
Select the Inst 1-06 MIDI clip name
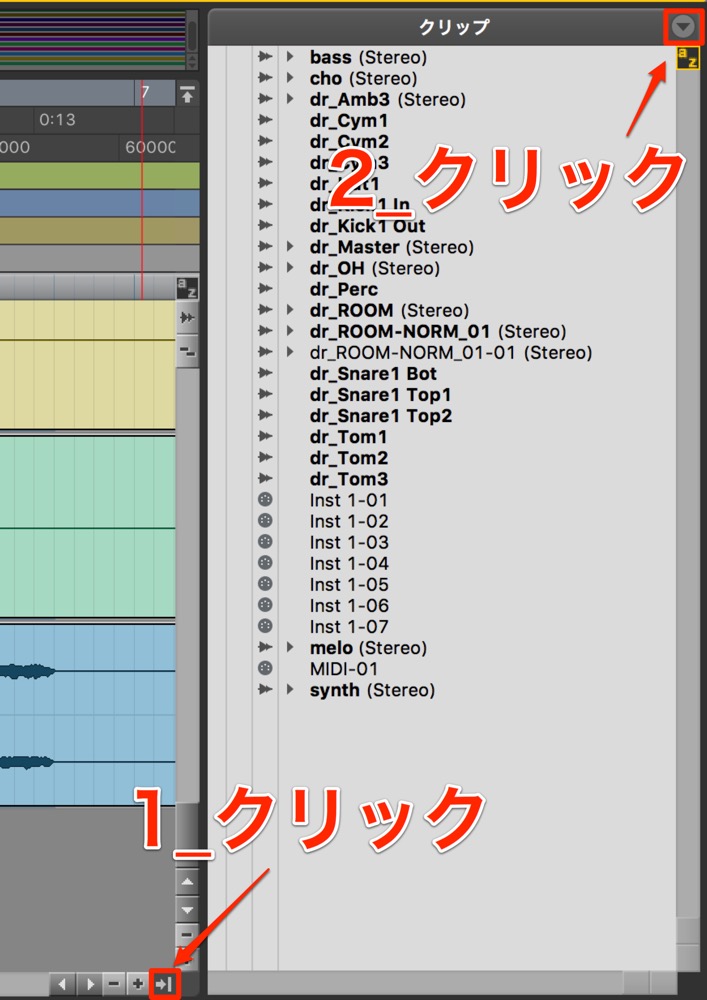tap(349, 605)
